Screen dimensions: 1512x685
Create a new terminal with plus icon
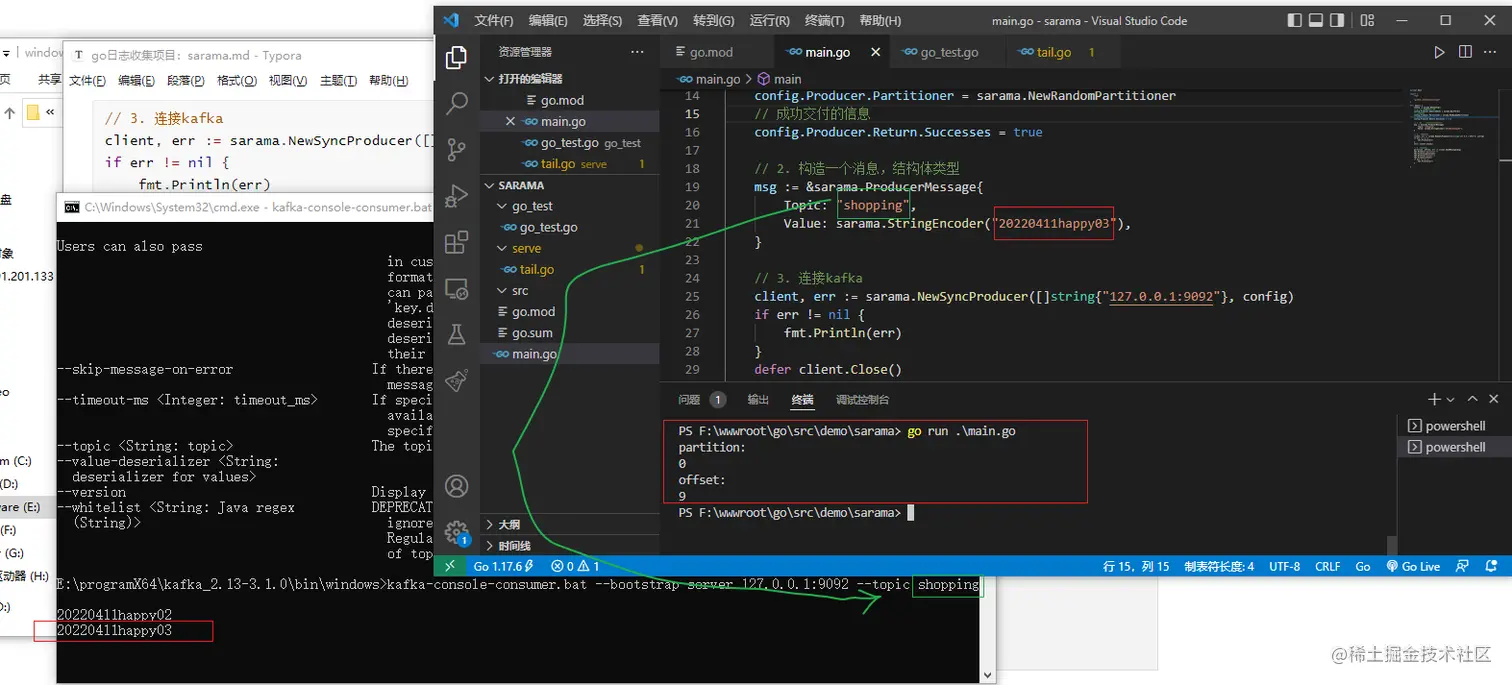click(x=1434, y=399)
